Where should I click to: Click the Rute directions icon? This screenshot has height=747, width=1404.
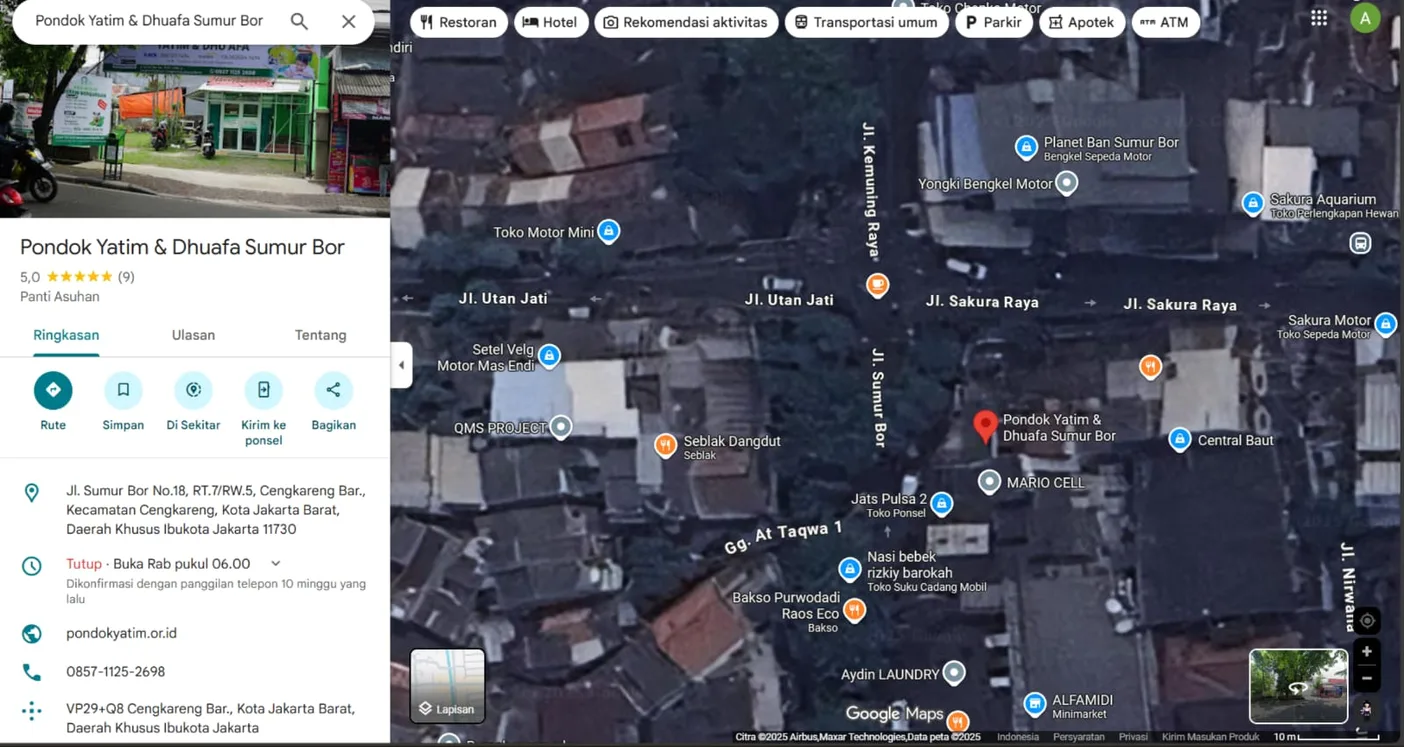pyautogui.click(x=53, y=390)
